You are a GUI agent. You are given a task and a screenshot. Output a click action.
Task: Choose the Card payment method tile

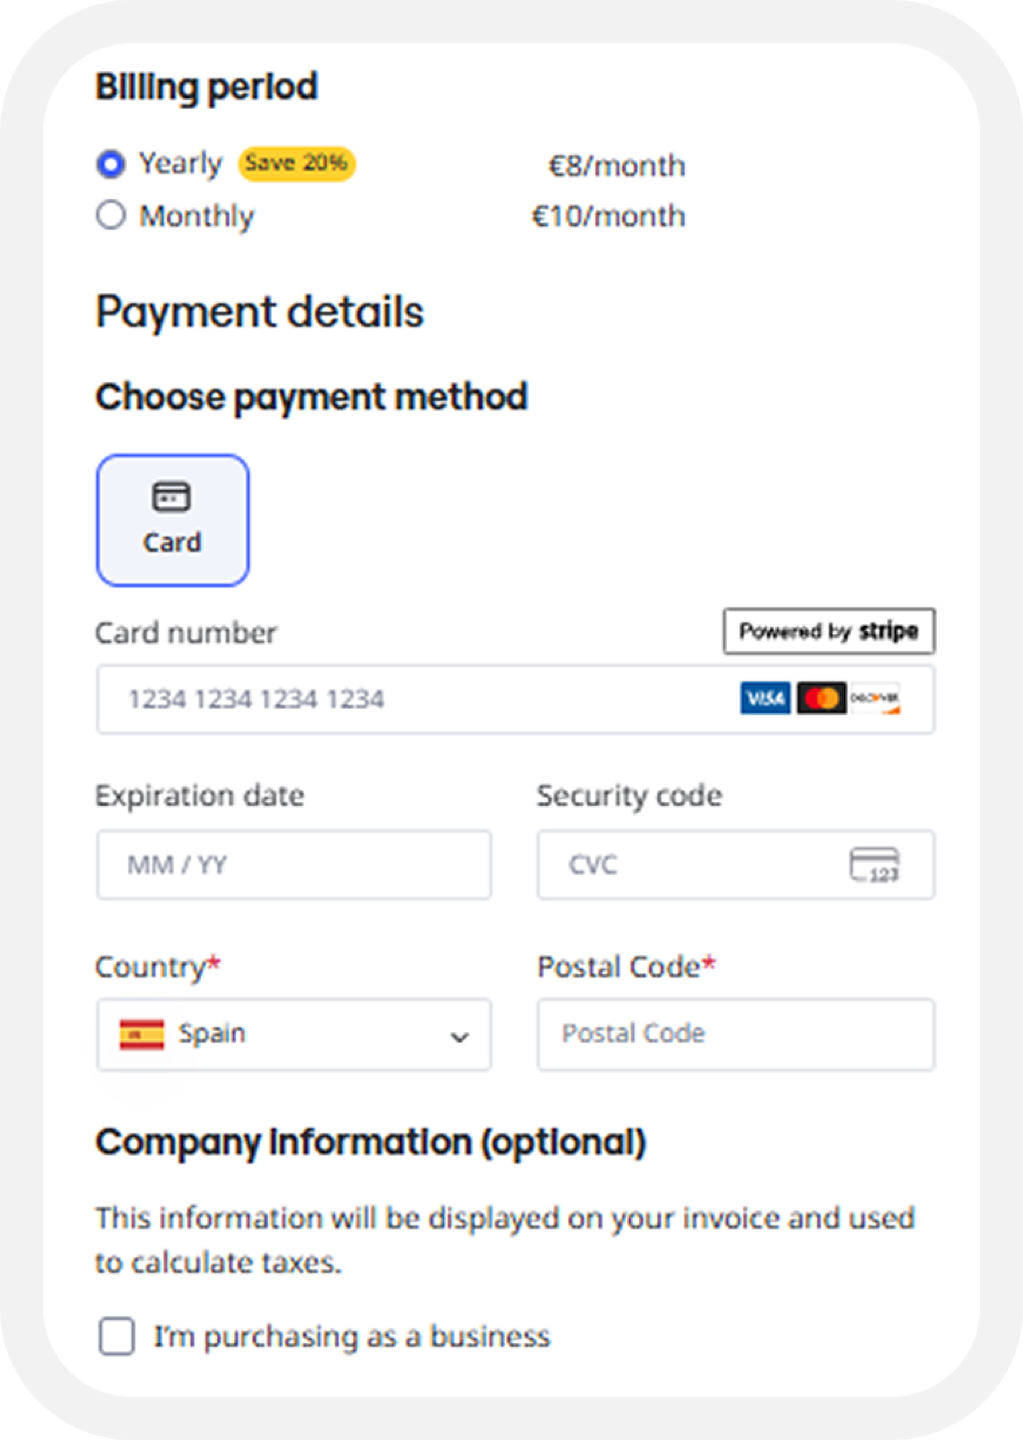click(173, 520)
